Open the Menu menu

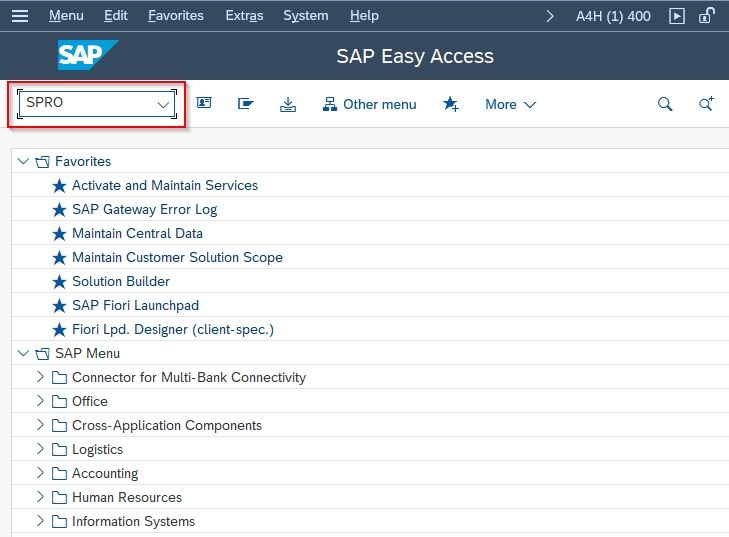point(66,16)
